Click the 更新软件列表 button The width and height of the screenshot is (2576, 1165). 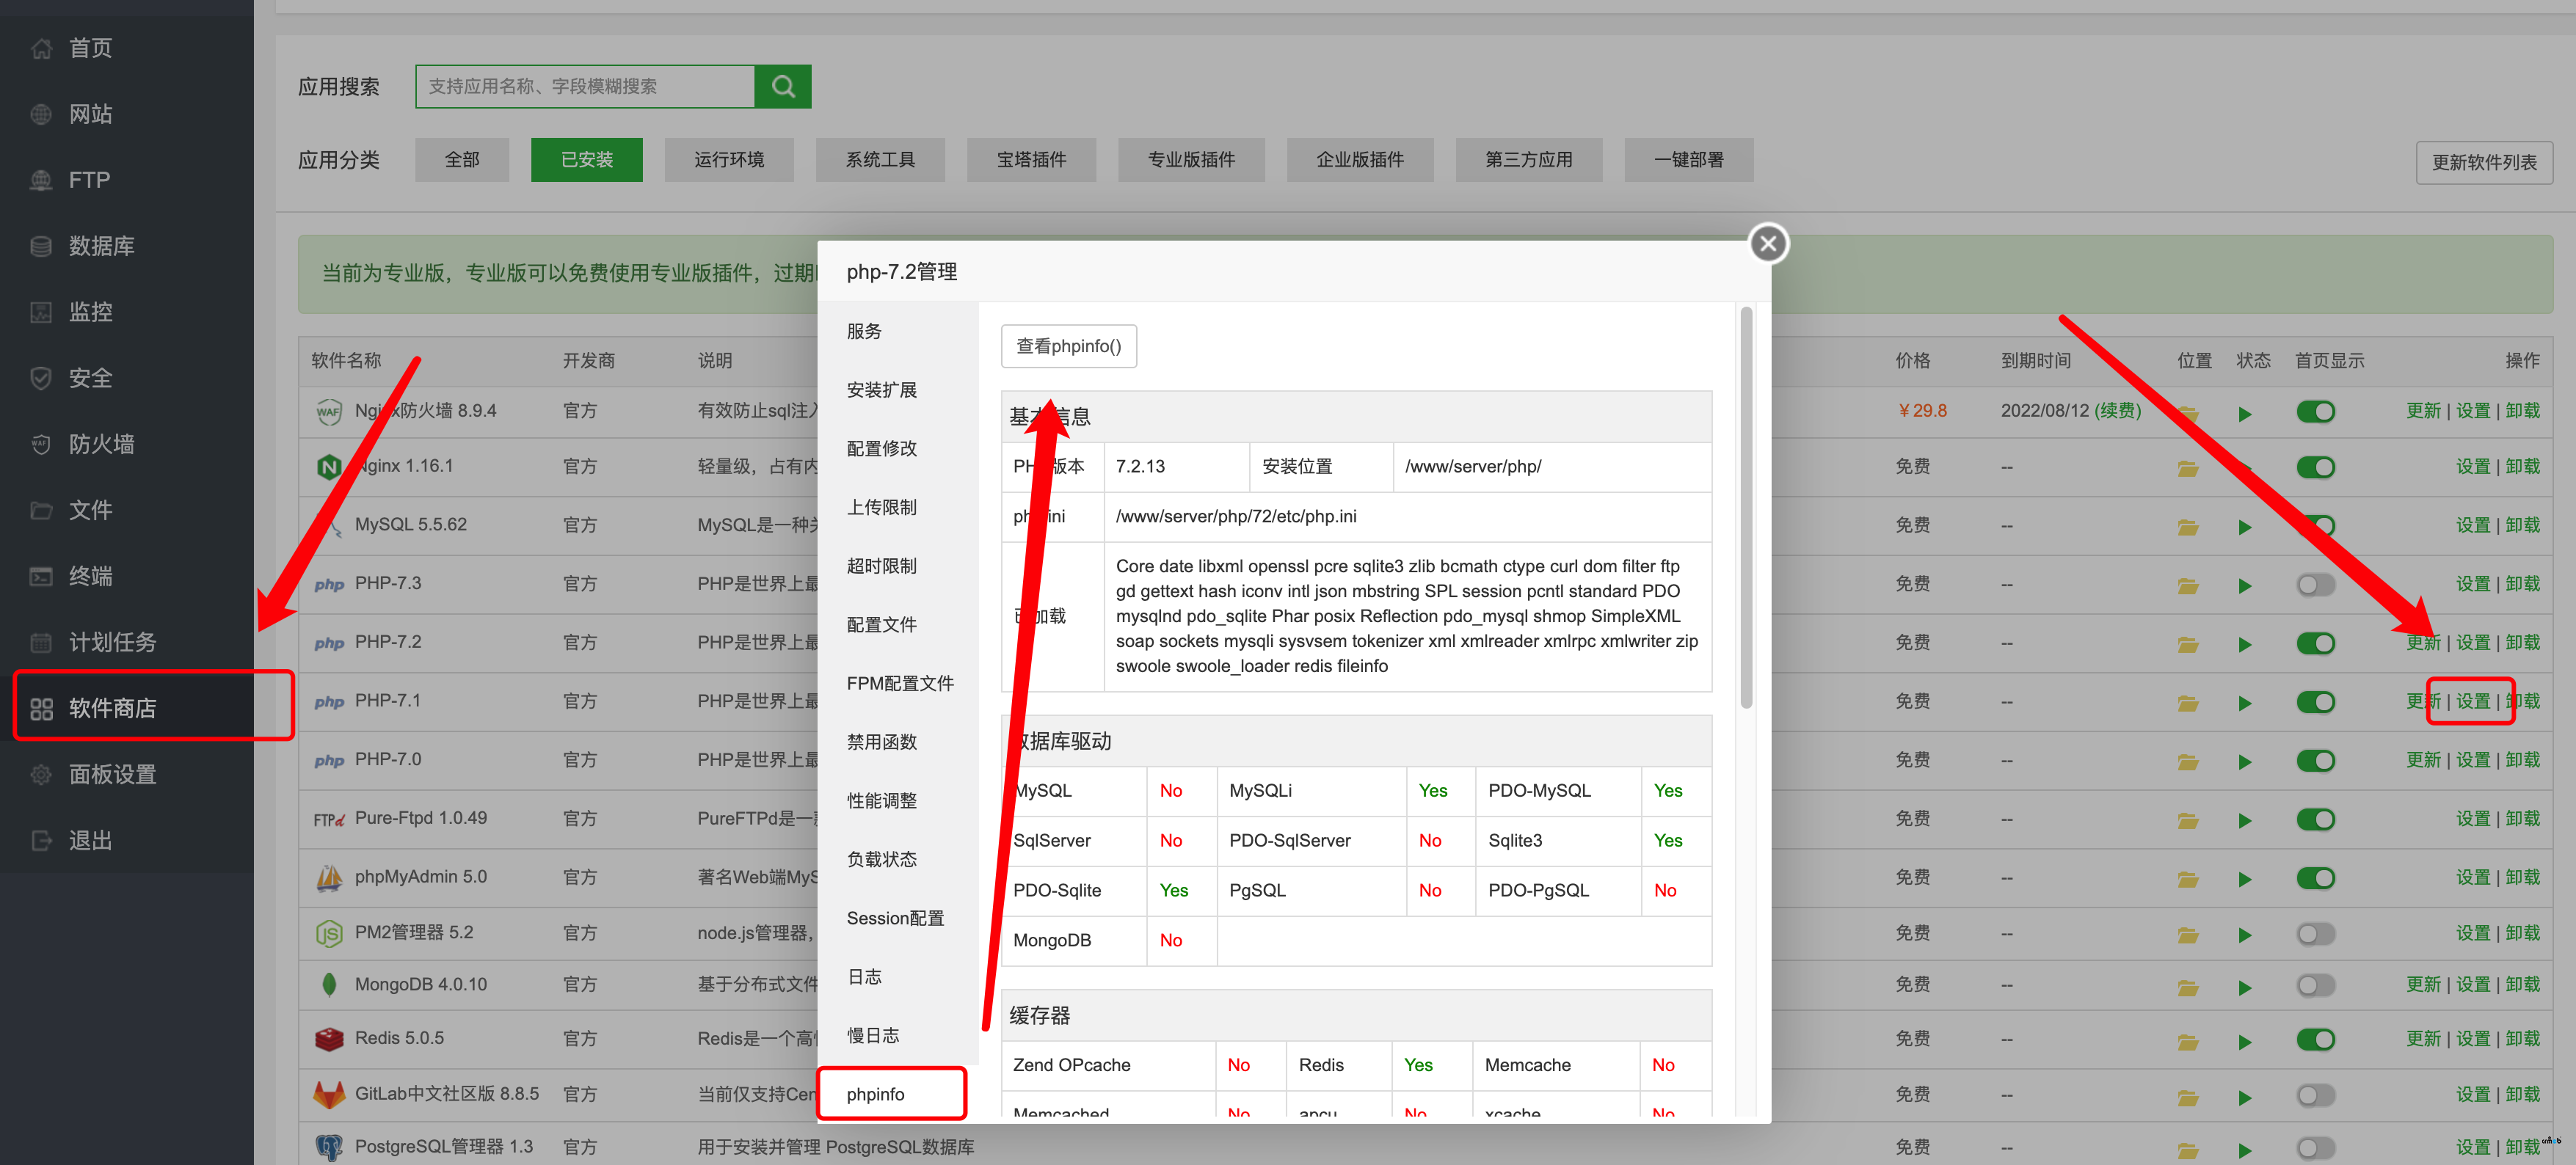coord(2484,162)
